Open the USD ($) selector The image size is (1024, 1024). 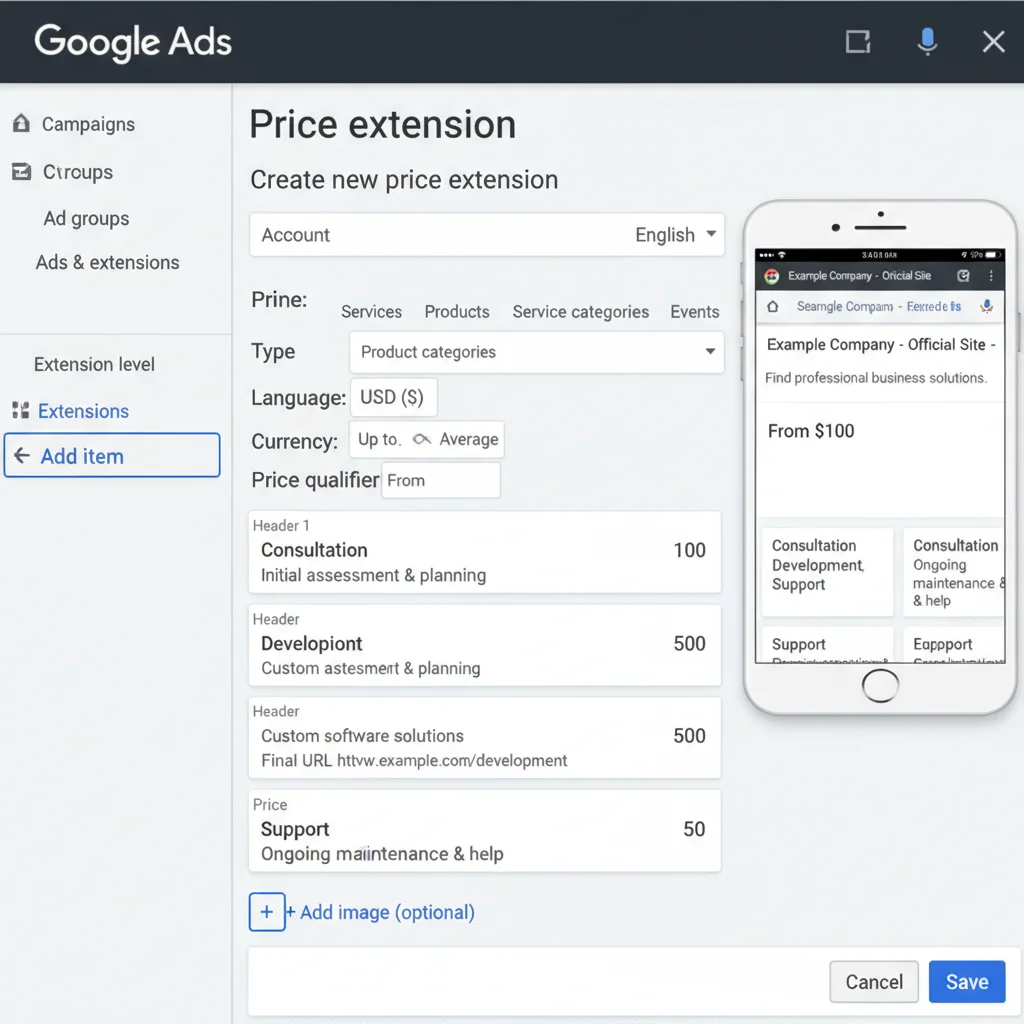393,397
